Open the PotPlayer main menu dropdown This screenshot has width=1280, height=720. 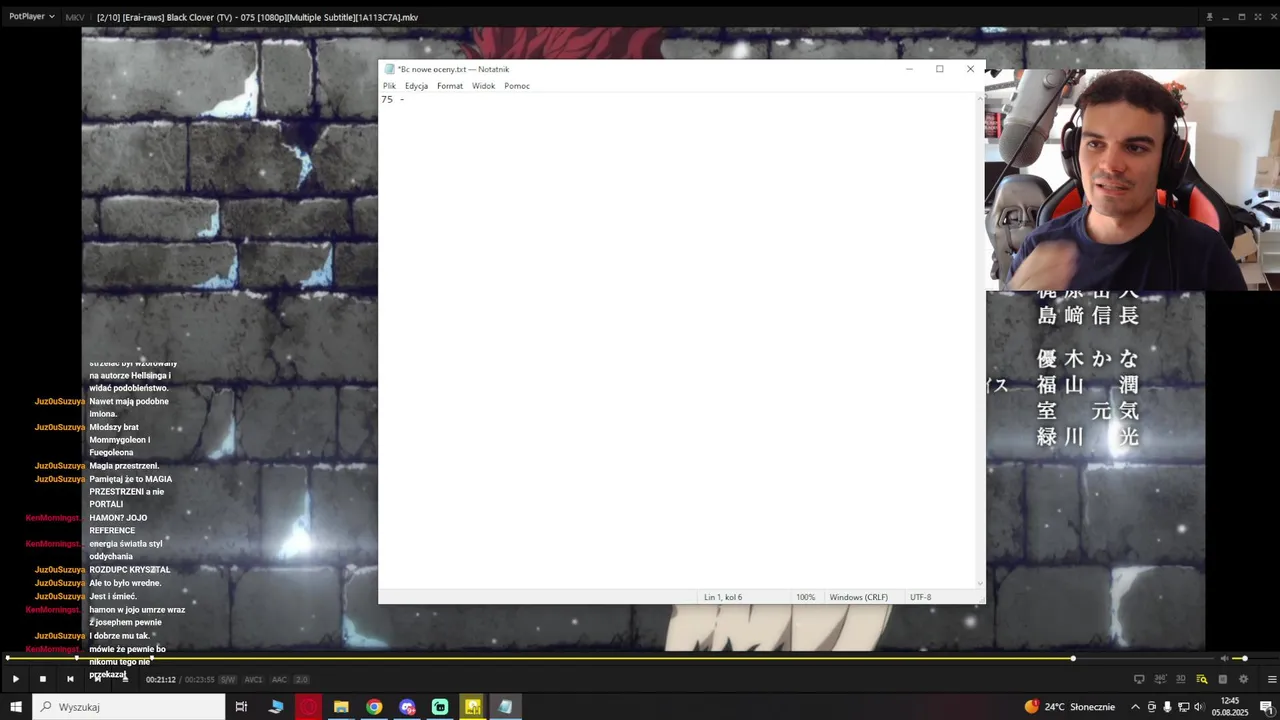click(x=32, y=17)
